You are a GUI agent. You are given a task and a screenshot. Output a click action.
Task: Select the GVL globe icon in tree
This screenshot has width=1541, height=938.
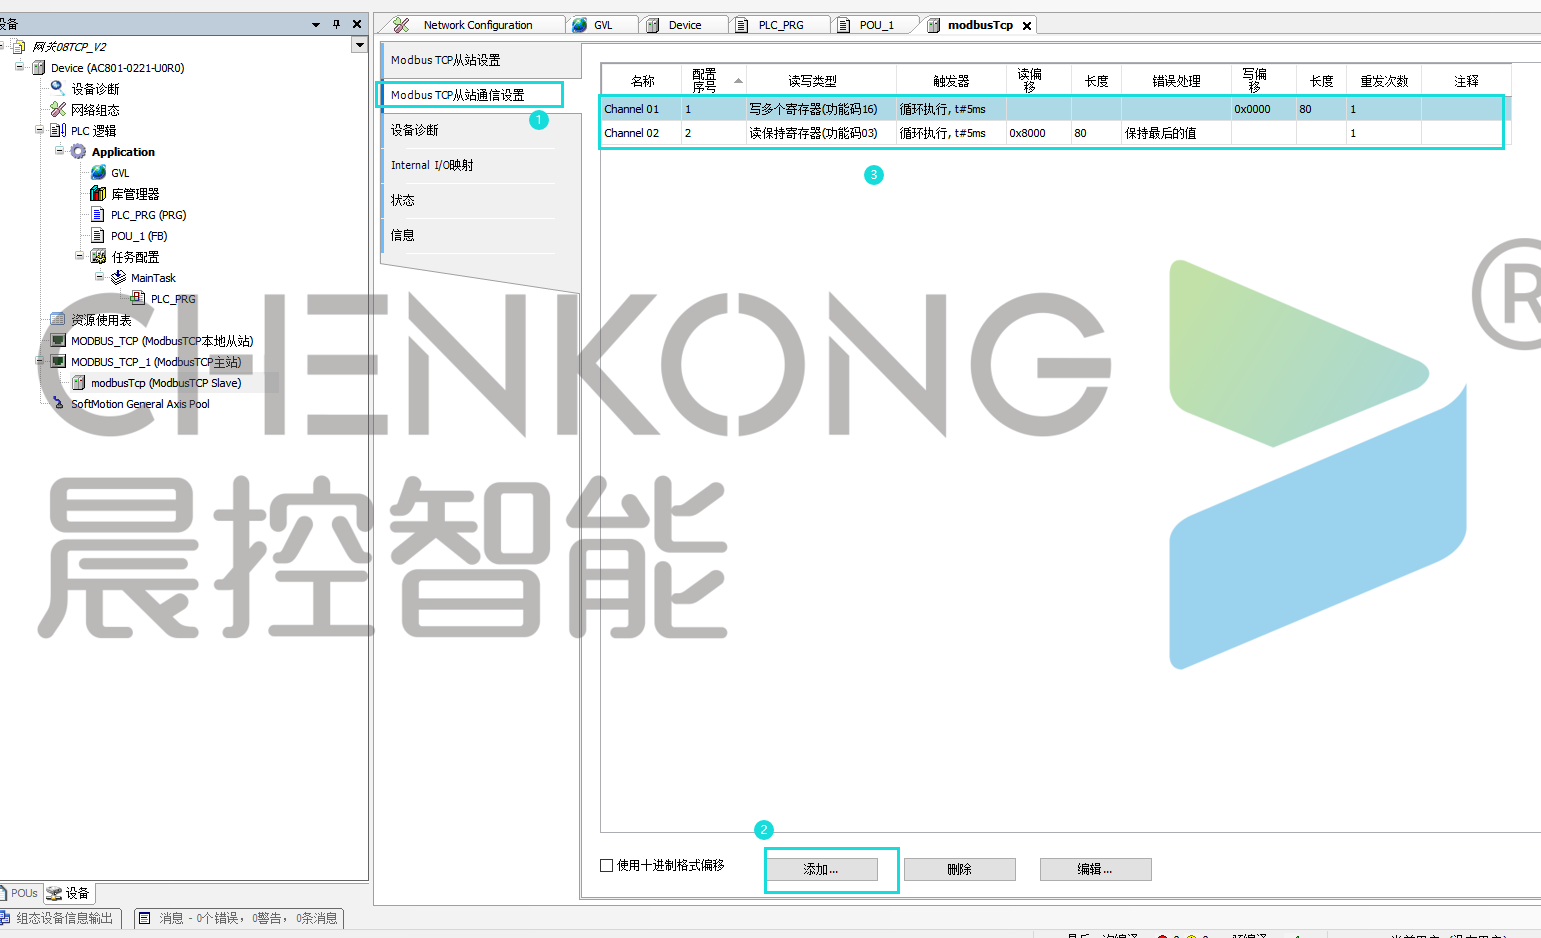[x=98, y=172]
